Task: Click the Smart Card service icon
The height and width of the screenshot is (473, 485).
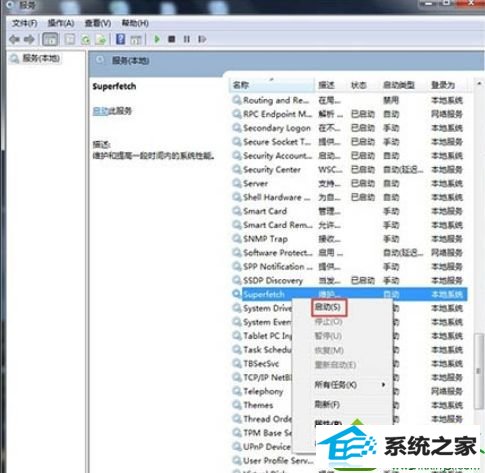Action: pos(237,211)
